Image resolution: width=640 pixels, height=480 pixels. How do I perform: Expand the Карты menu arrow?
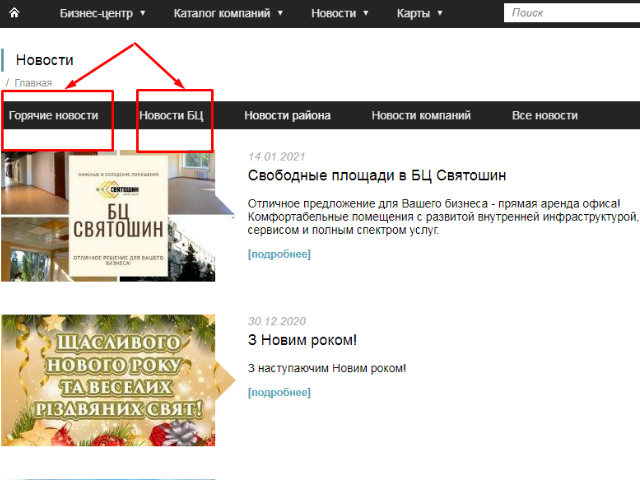(x=440, y=13)
